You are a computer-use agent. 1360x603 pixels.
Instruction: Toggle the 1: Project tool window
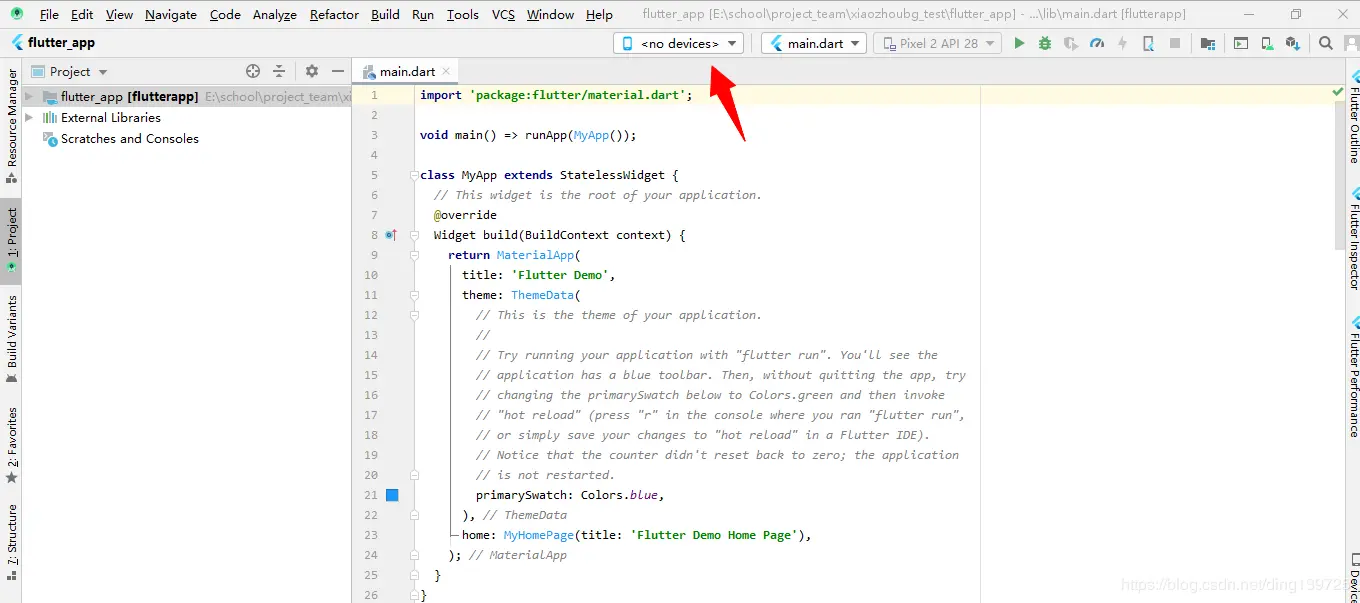(11, 240)
